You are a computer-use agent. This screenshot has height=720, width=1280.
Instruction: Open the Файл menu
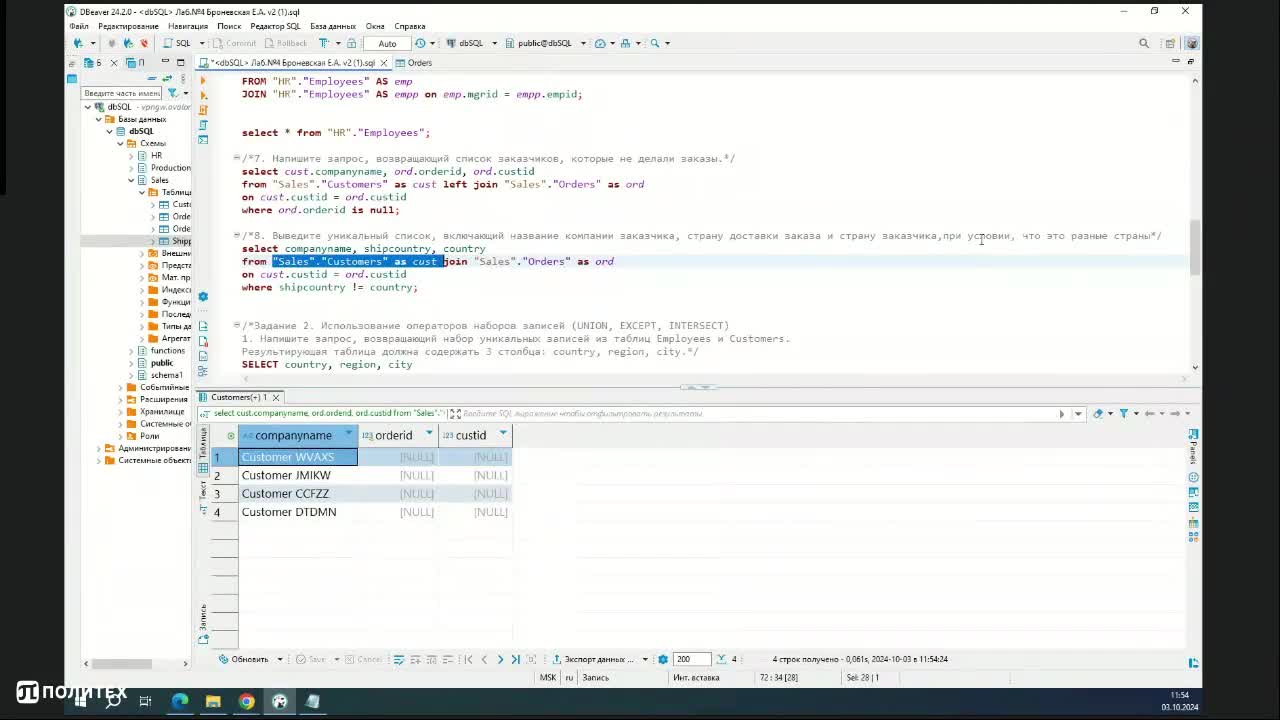[x=79, y=26]
